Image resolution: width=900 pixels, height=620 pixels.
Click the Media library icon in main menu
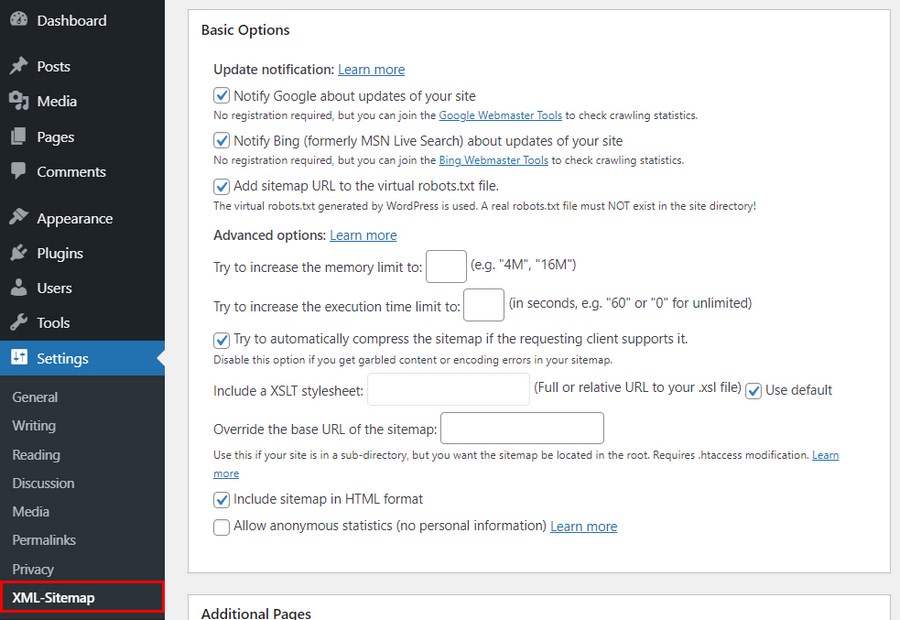(x=18, y=101)
